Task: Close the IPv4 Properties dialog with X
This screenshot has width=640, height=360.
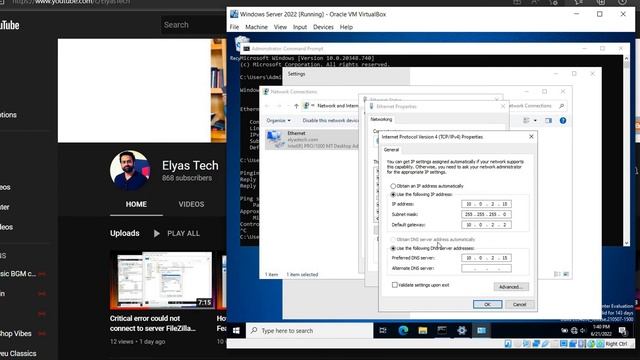Action: (x=531, y=137)
